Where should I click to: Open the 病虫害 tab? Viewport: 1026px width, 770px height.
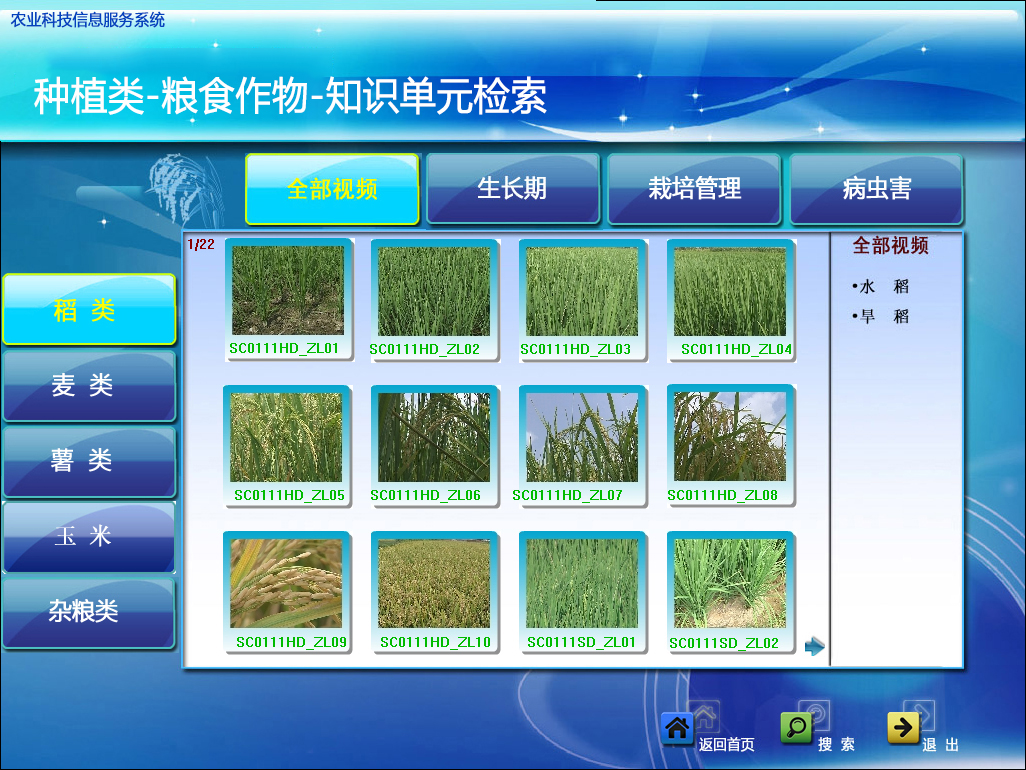[876, 189]
